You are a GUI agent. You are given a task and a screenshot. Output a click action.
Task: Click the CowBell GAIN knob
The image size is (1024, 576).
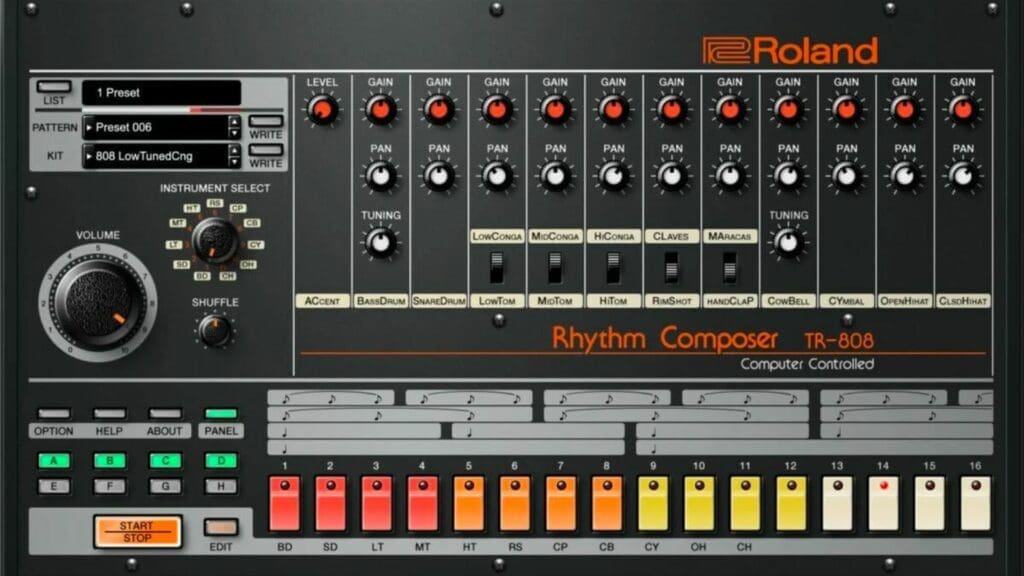tap(788, 110)
